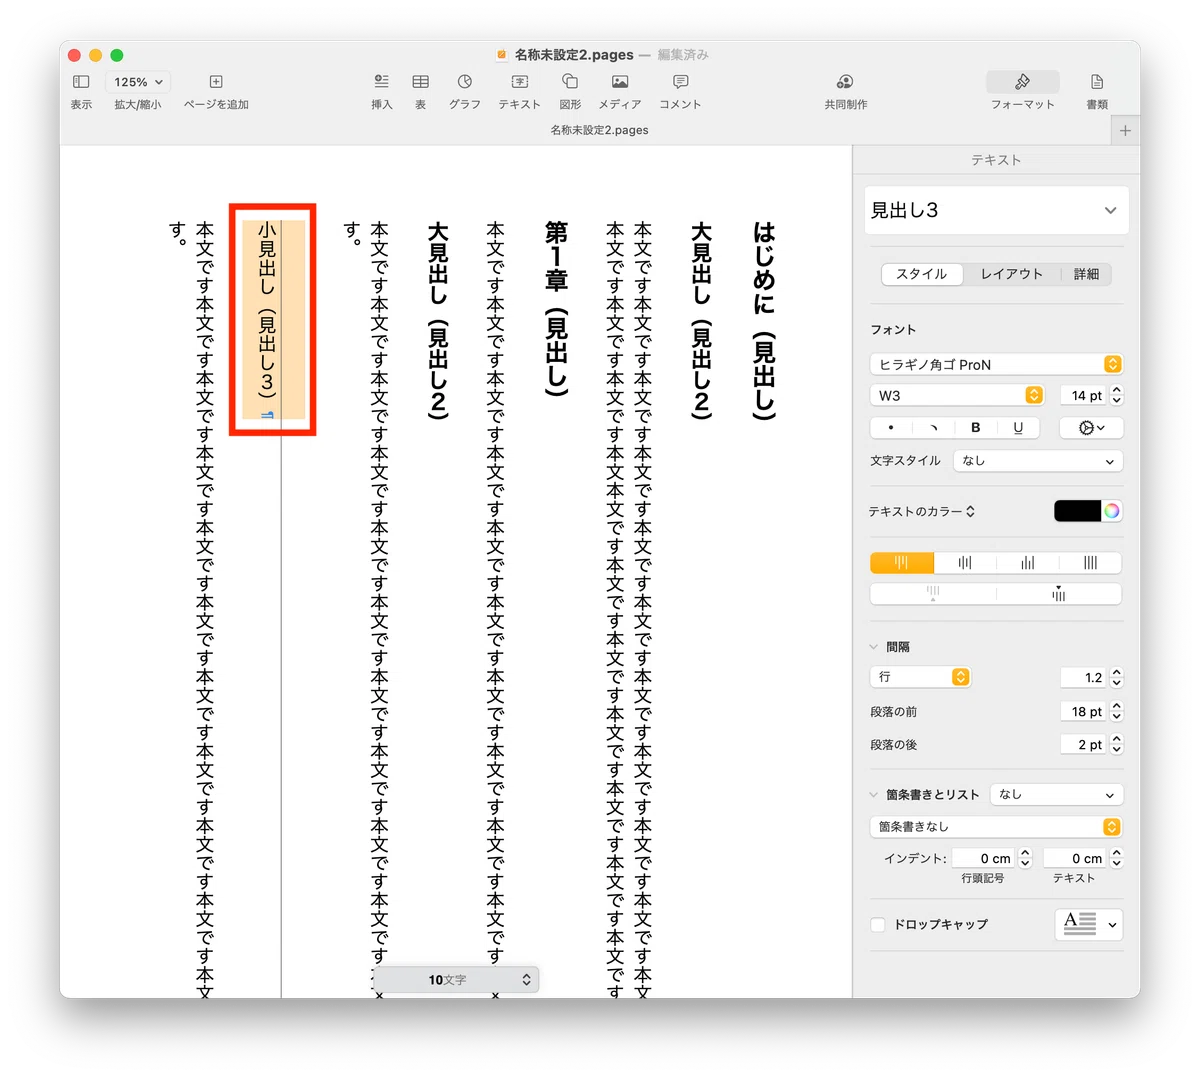Click the 14 pt font size field
This screenshot has height=1077, width=1200.
(1084, 395)
